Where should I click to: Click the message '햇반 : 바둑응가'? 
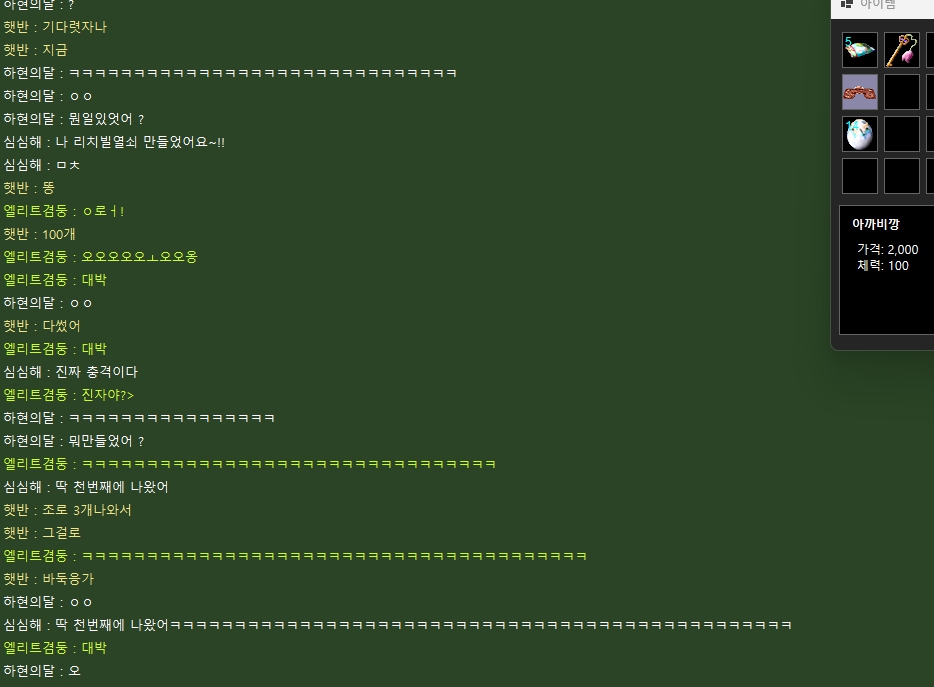click(x=49, y=579)
